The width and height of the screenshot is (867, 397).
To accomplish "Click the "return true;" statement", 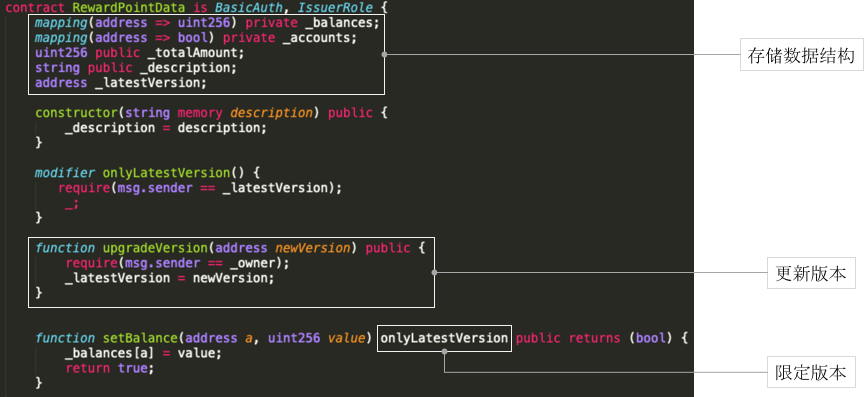I will click(109, 368).
